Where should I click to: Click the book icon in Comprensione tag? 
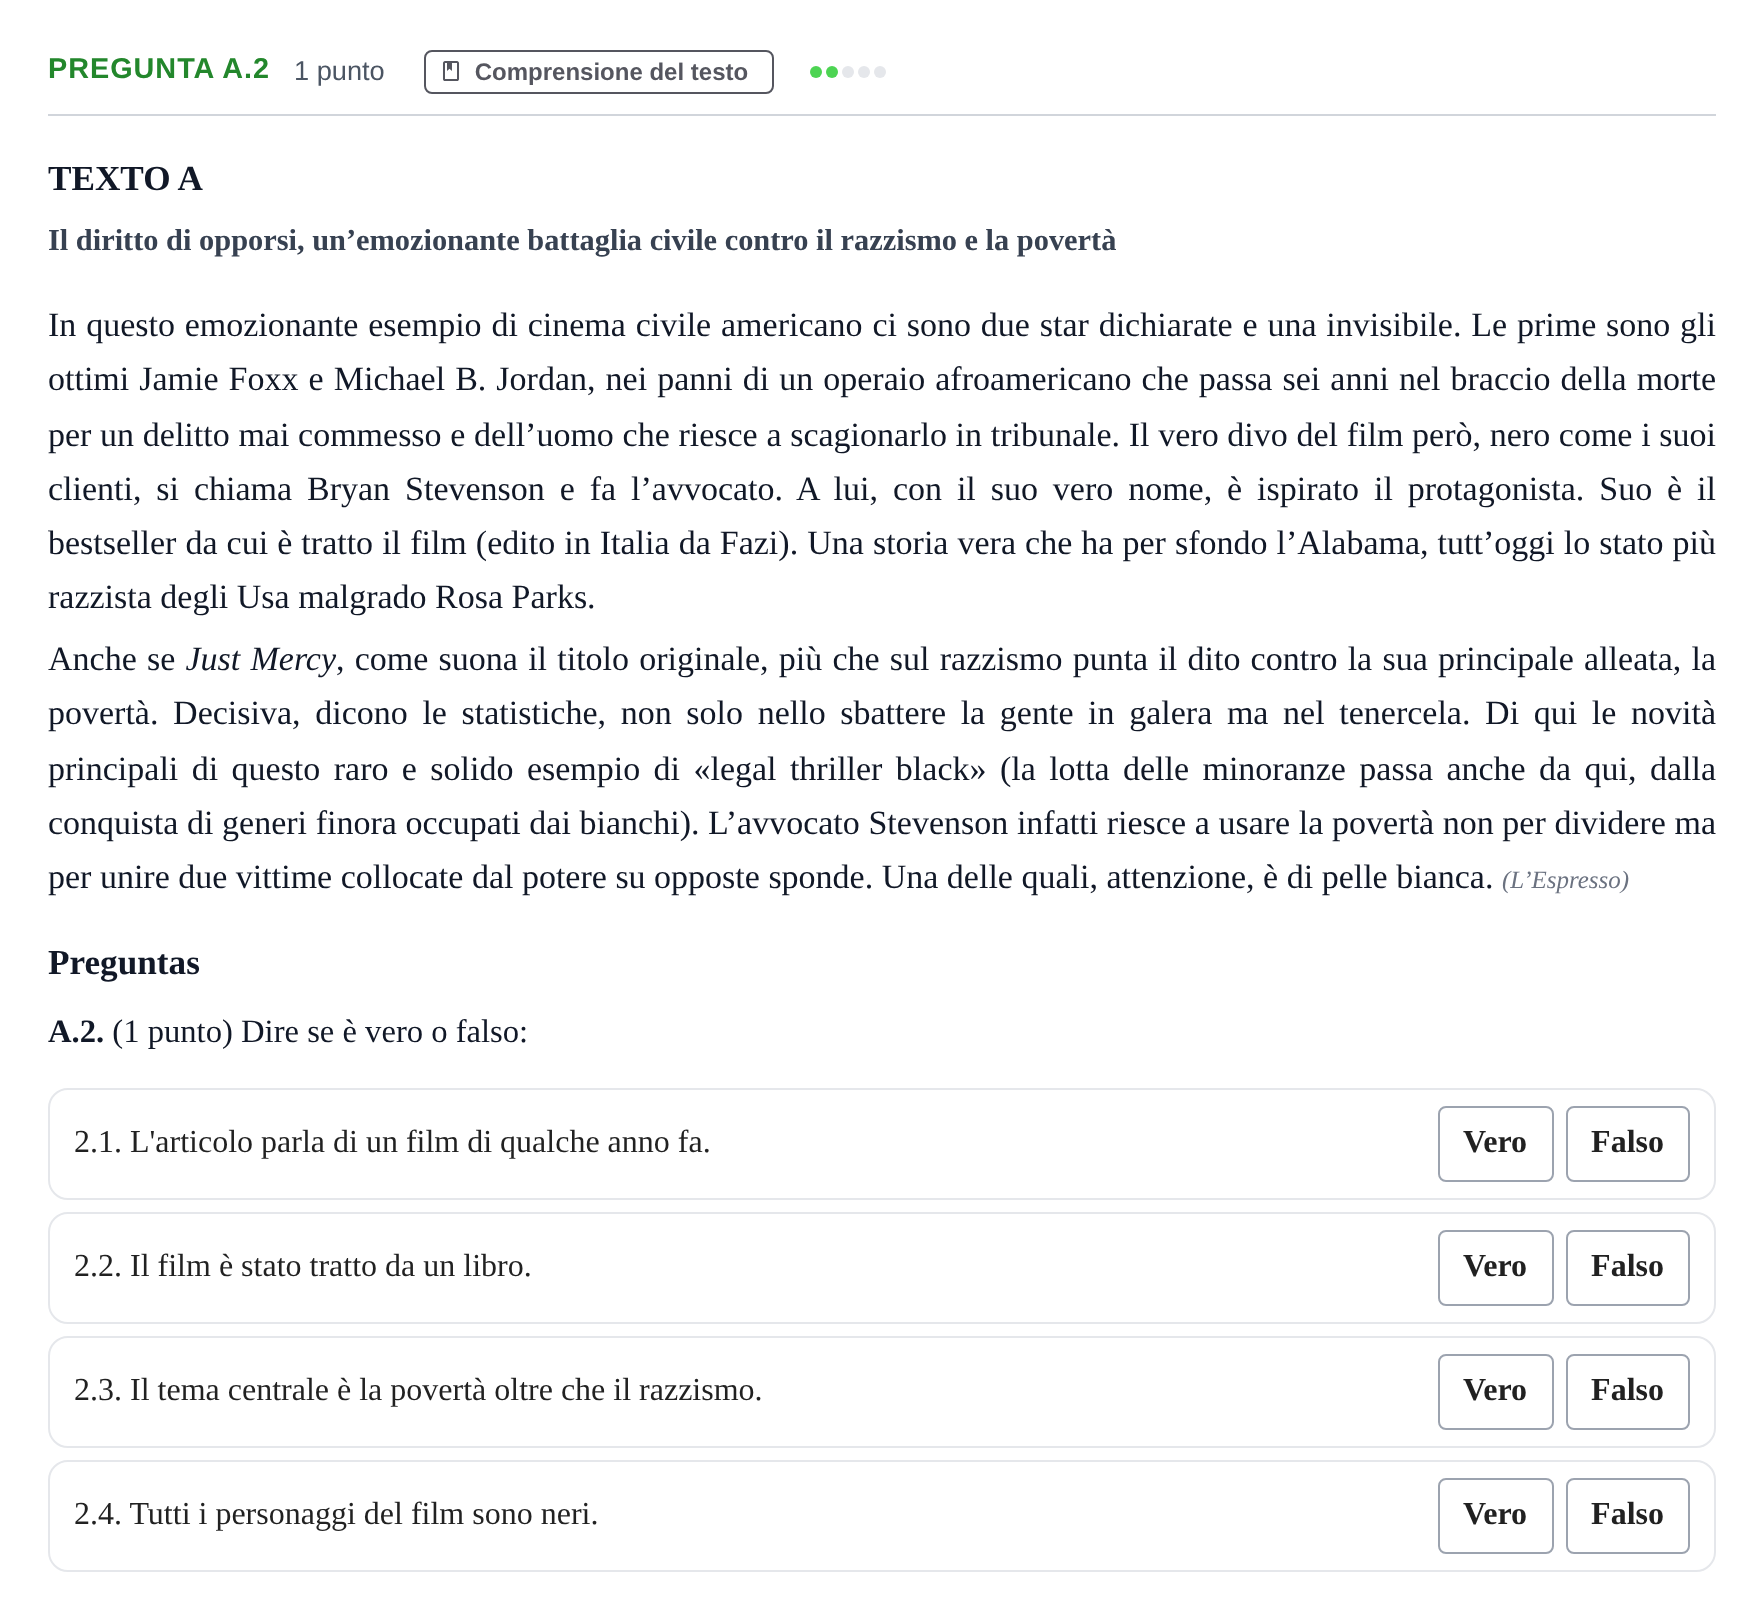[451, 72]
